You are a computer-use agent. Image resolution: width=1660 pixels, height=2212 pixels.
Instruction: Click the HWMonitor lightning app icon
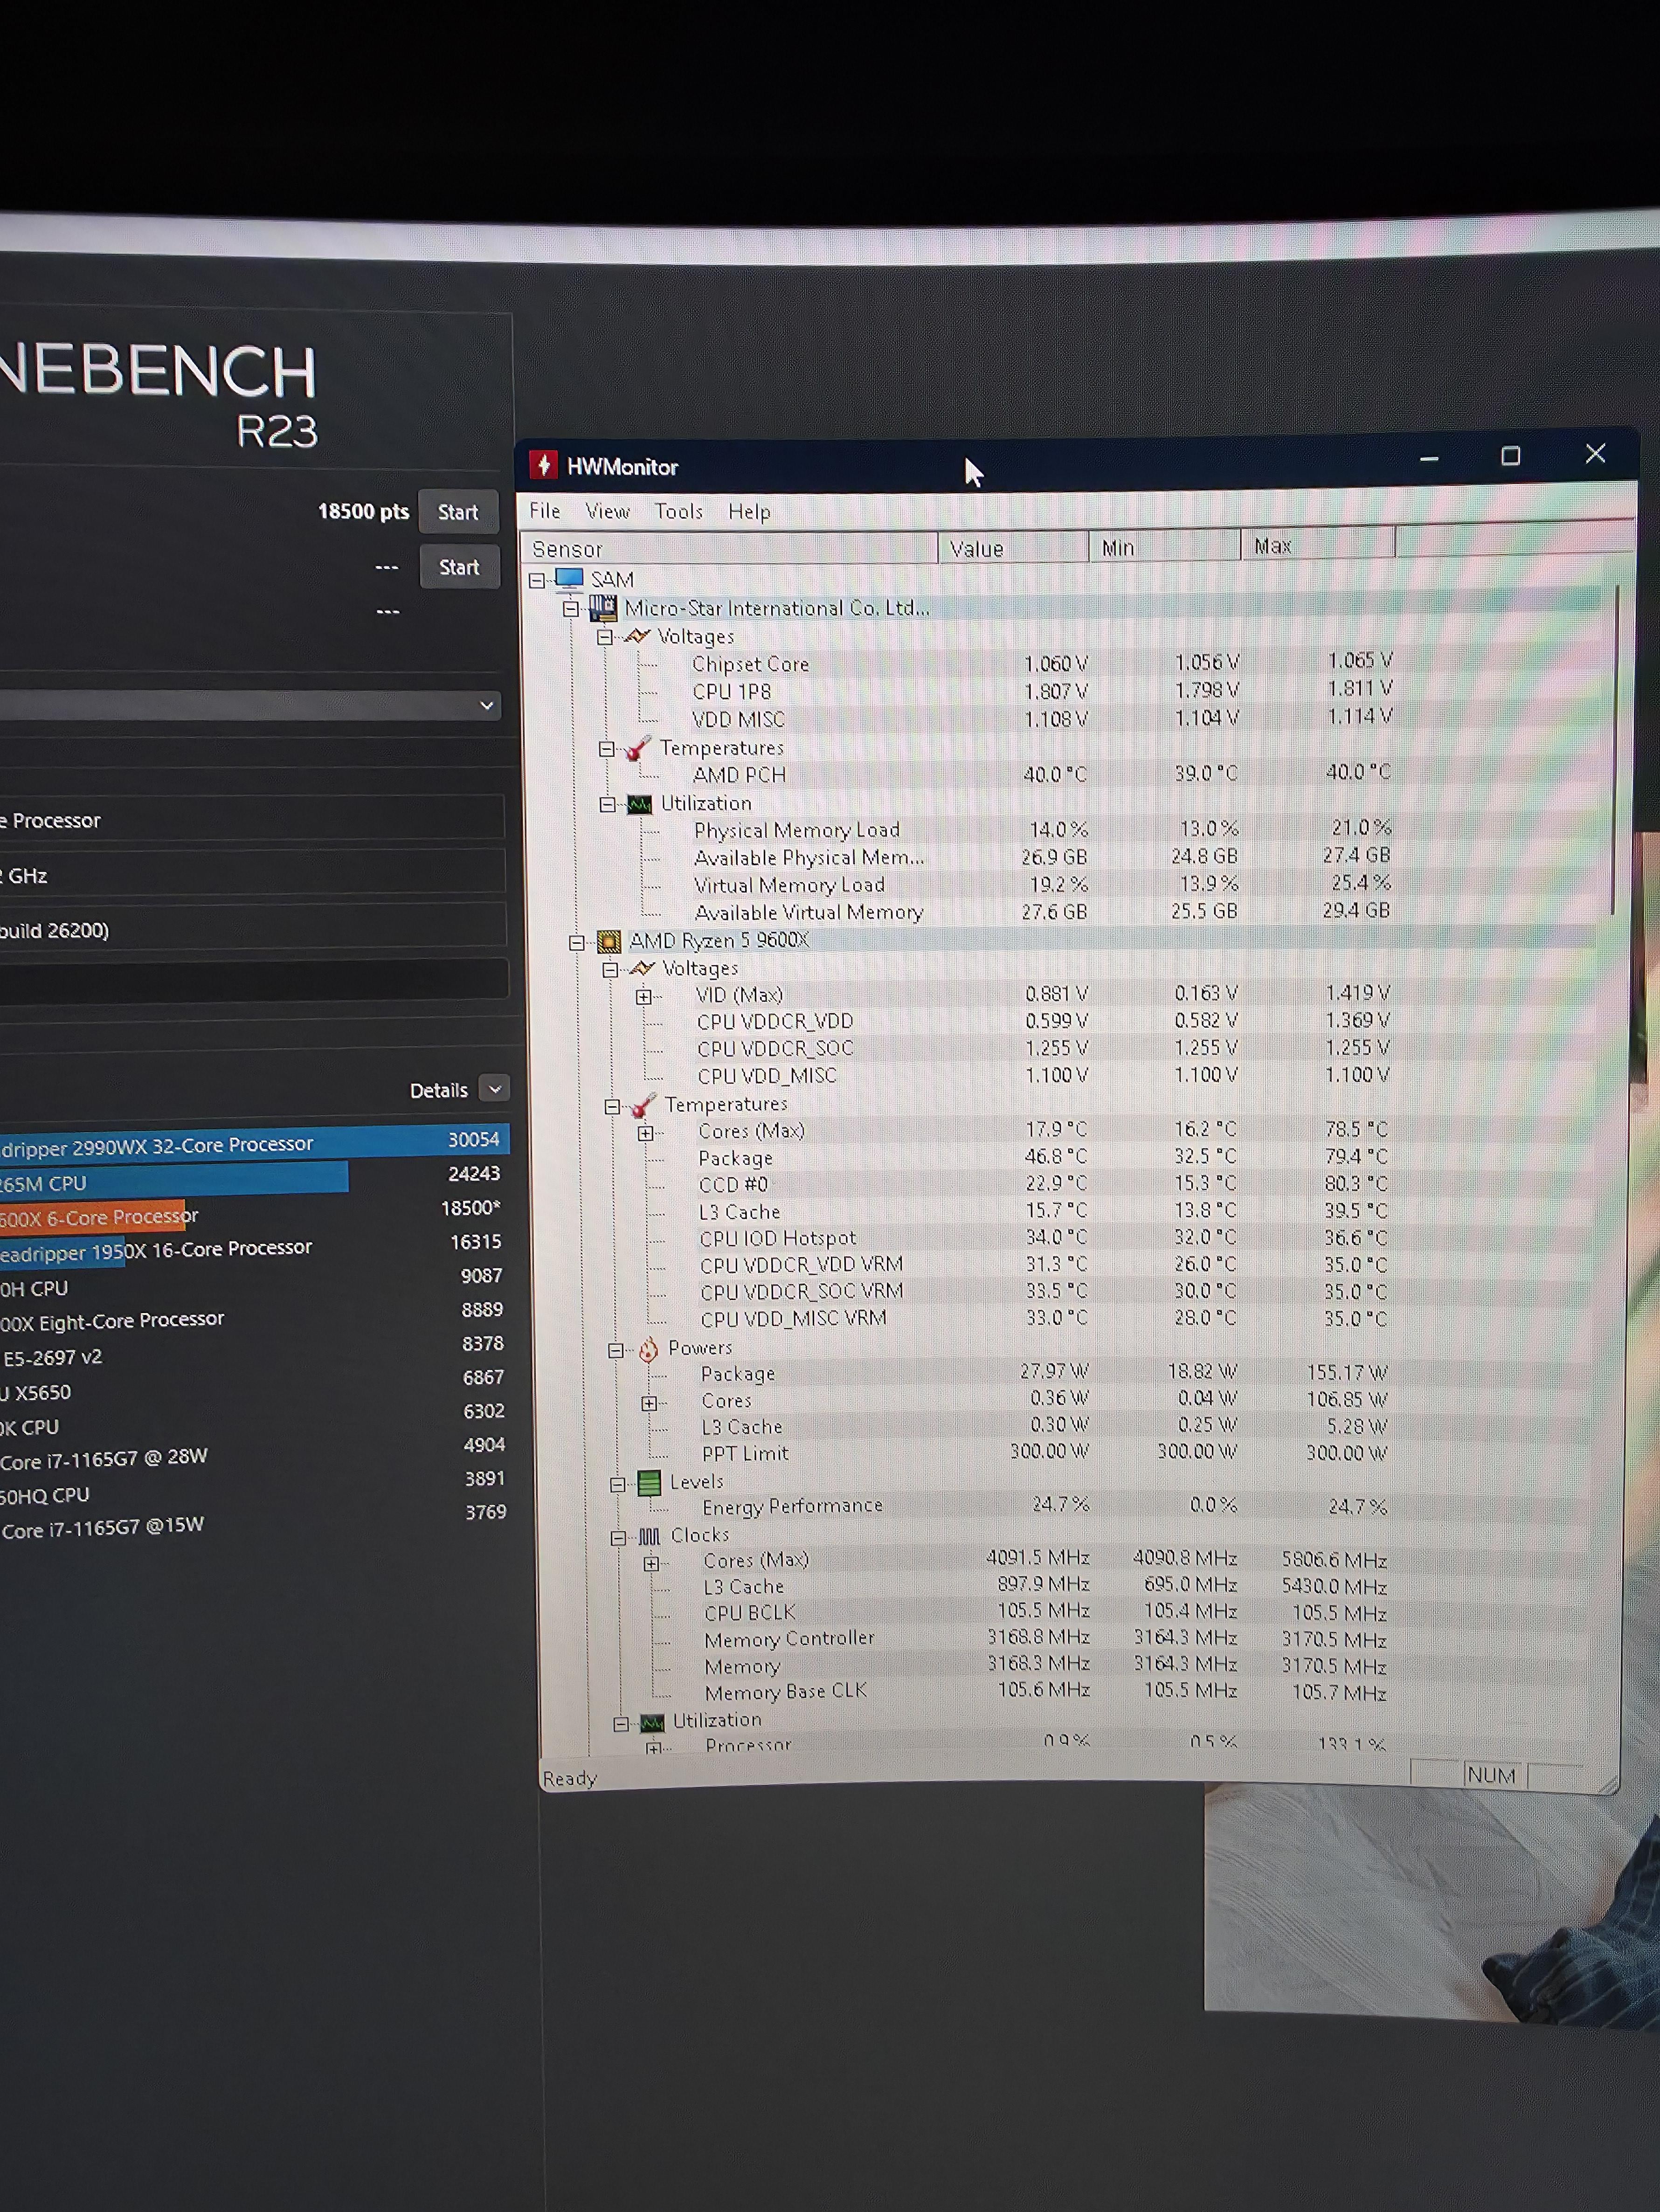click(543, 465)
